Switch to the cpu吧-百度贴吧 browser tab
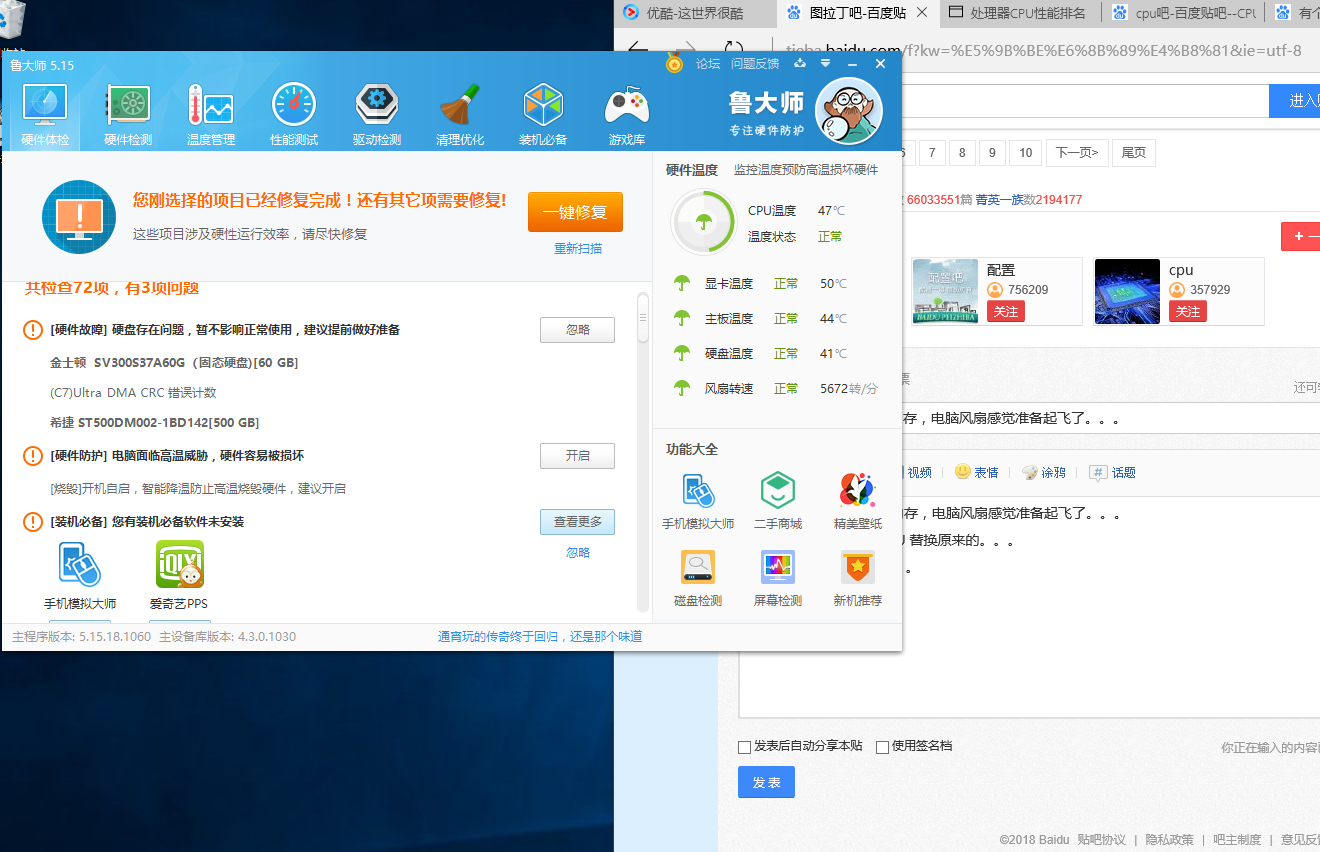The image size is (1320, 852). pos(1184,13)
